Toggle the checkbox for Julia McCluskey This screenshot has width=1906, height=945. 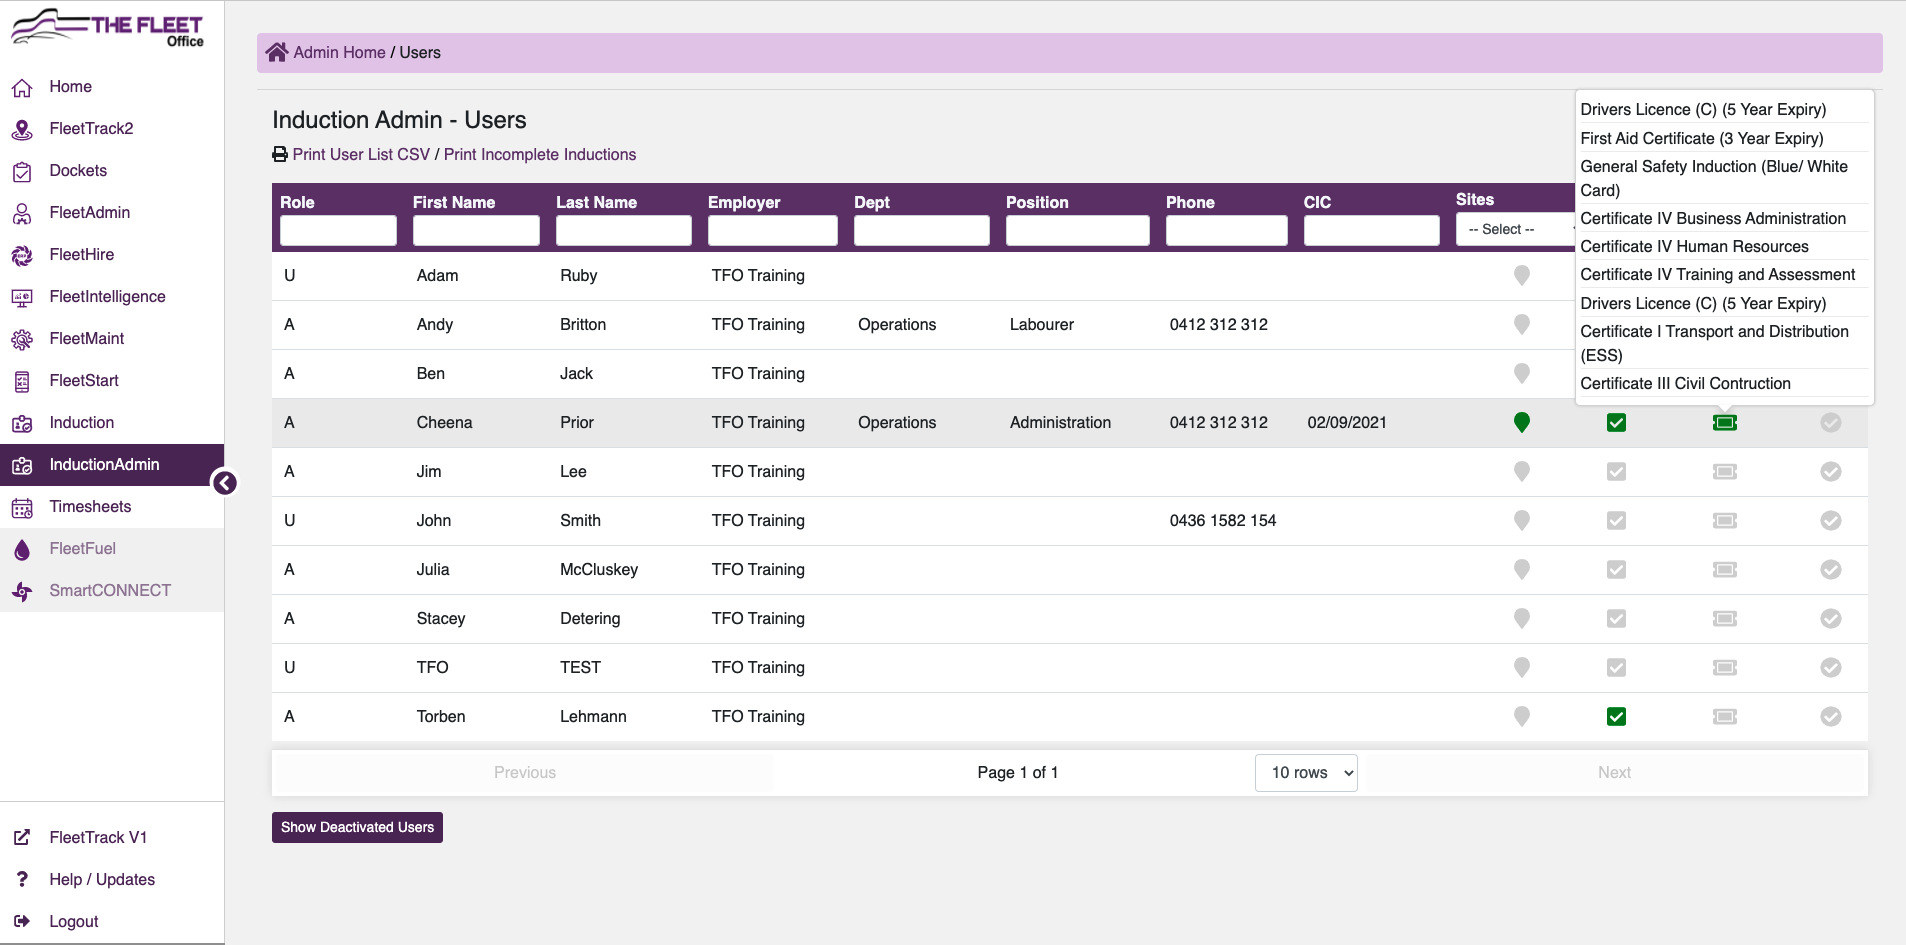[1616, 569]
